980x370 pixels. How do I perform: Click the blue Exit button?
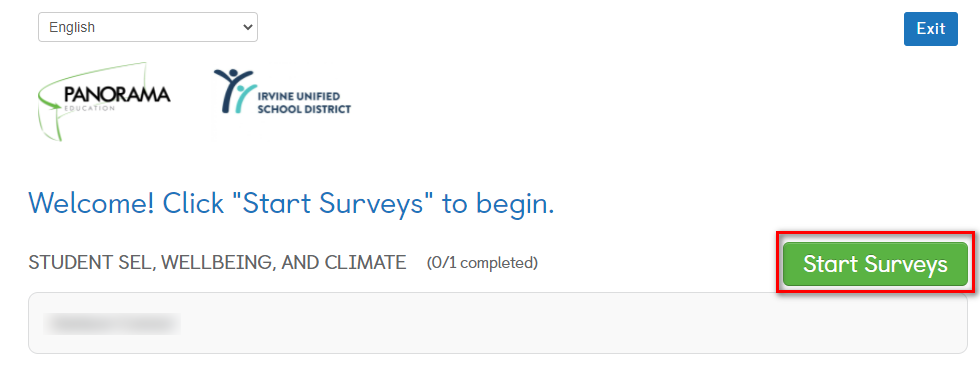(x=931, y=29)
